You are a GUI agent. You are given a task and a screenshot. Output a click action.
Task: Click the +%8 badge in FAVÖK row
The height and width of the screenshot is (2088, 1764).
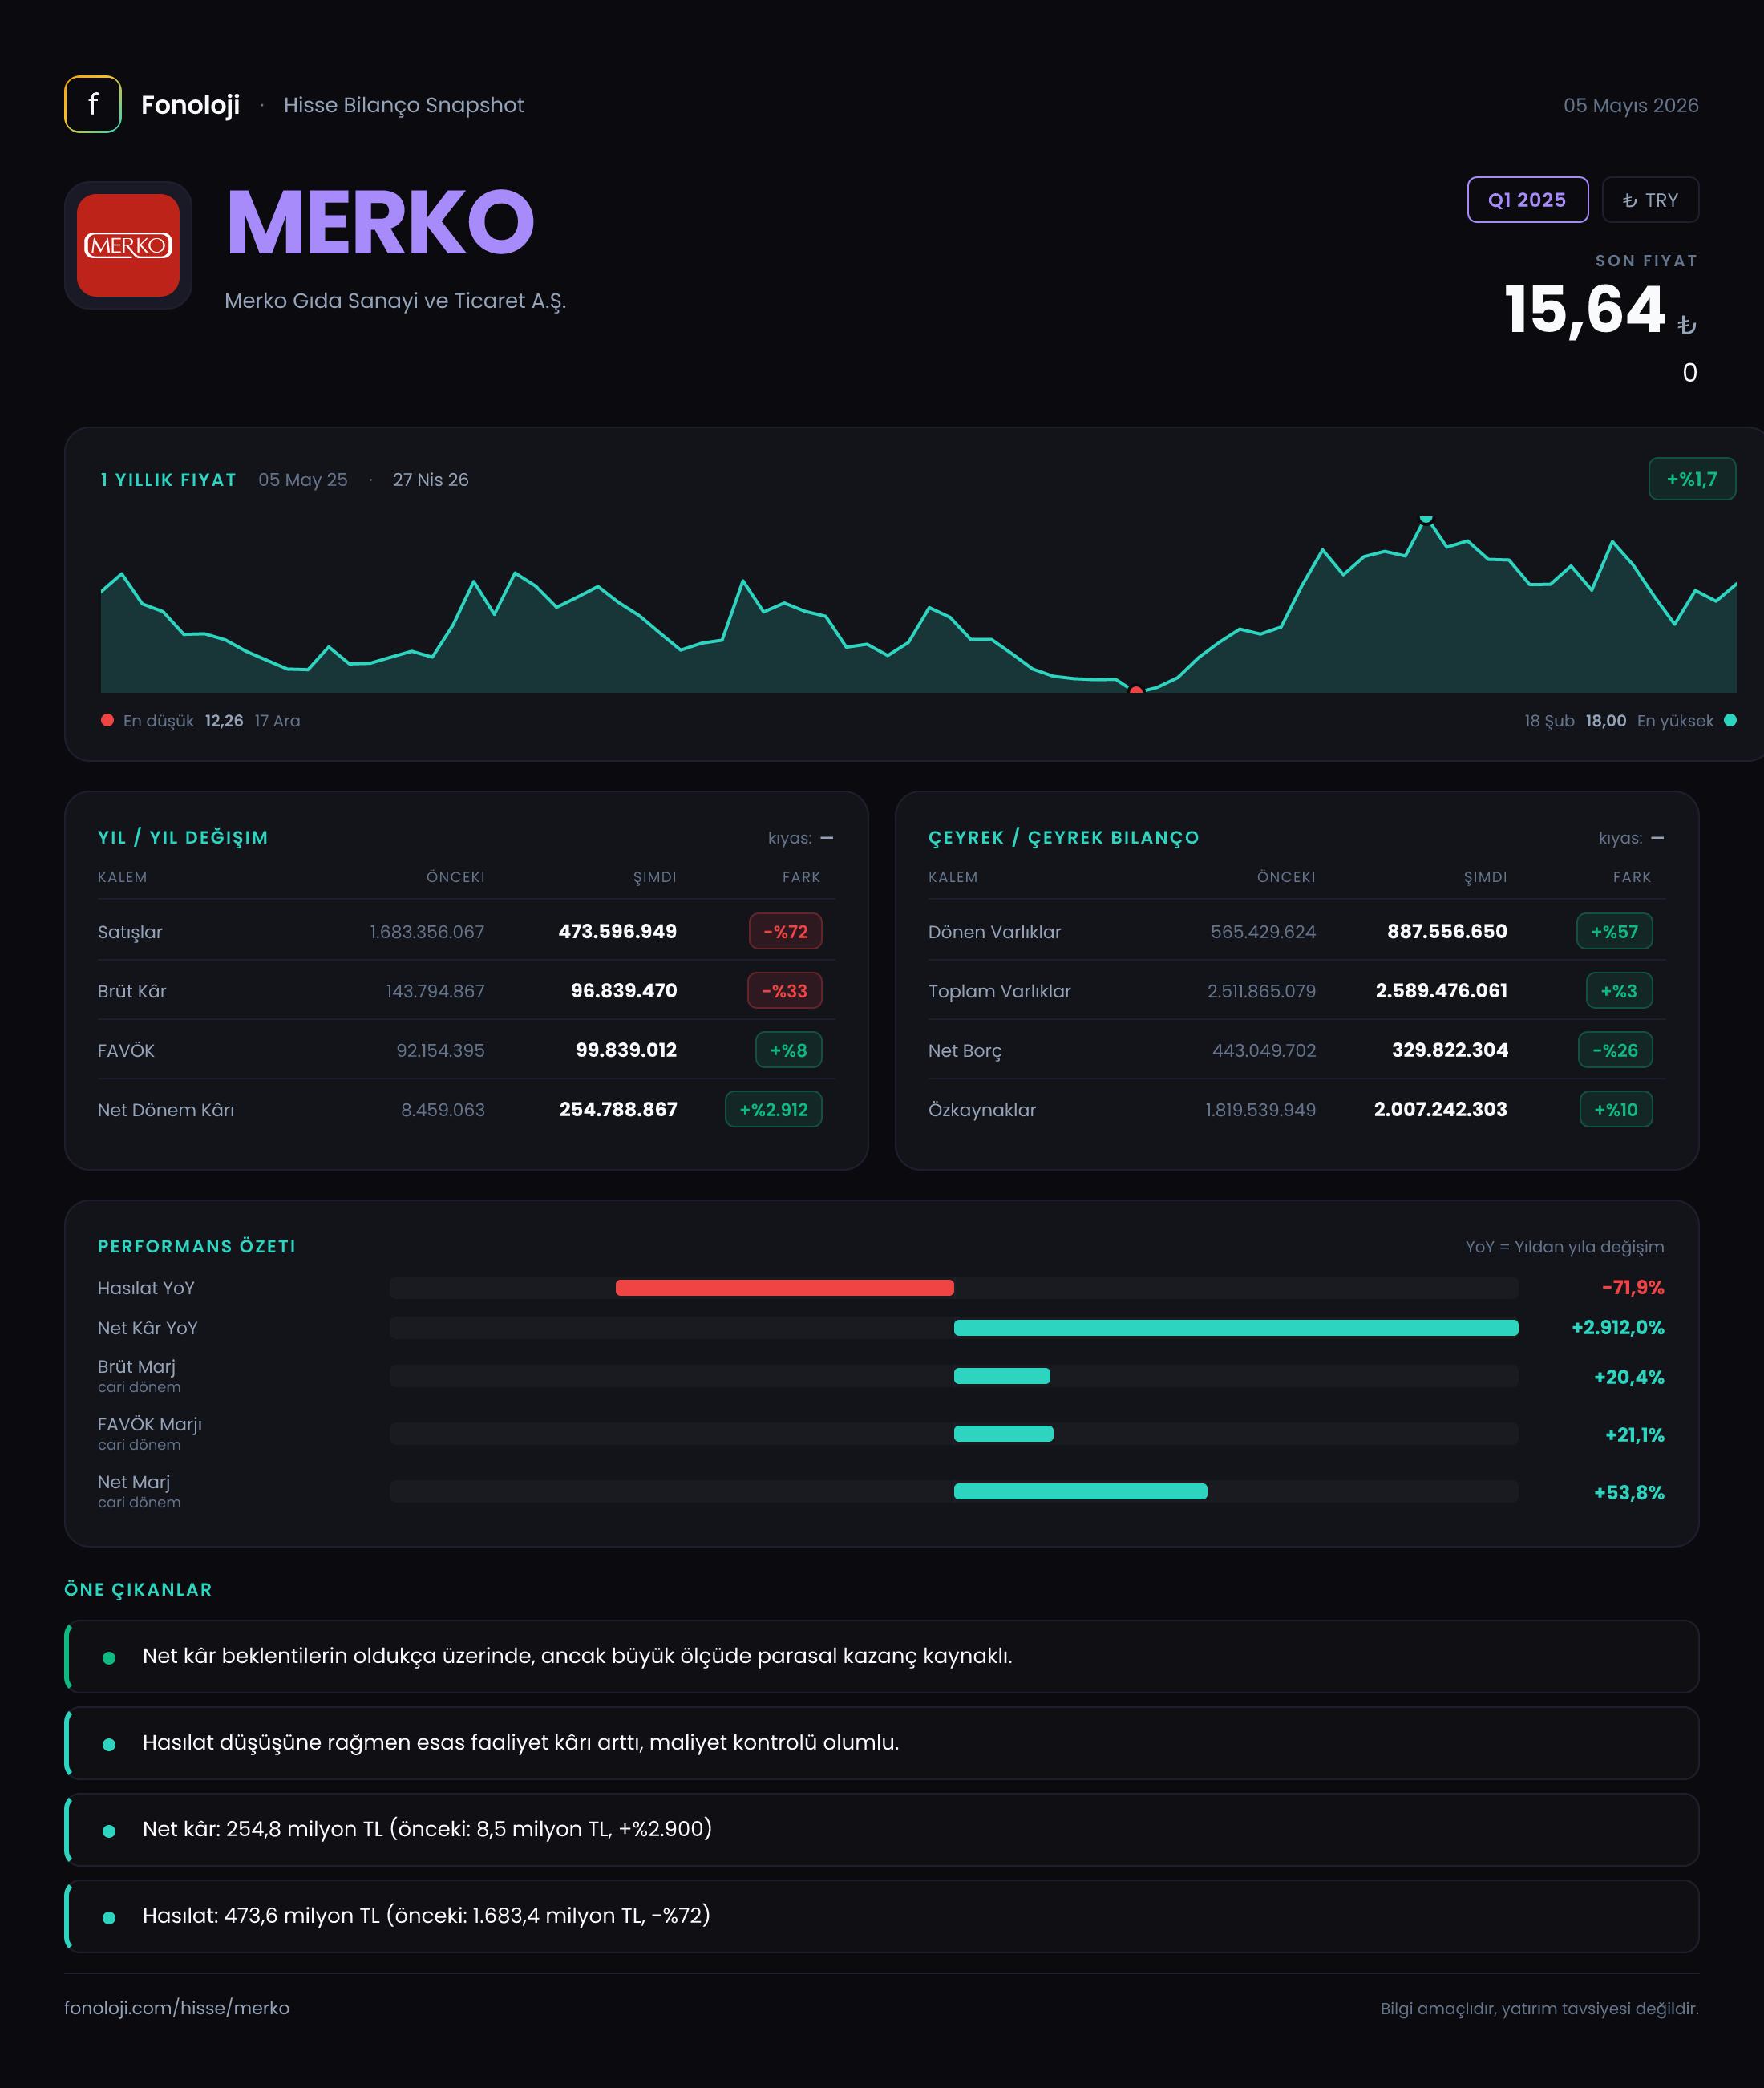pos(788,1050)
